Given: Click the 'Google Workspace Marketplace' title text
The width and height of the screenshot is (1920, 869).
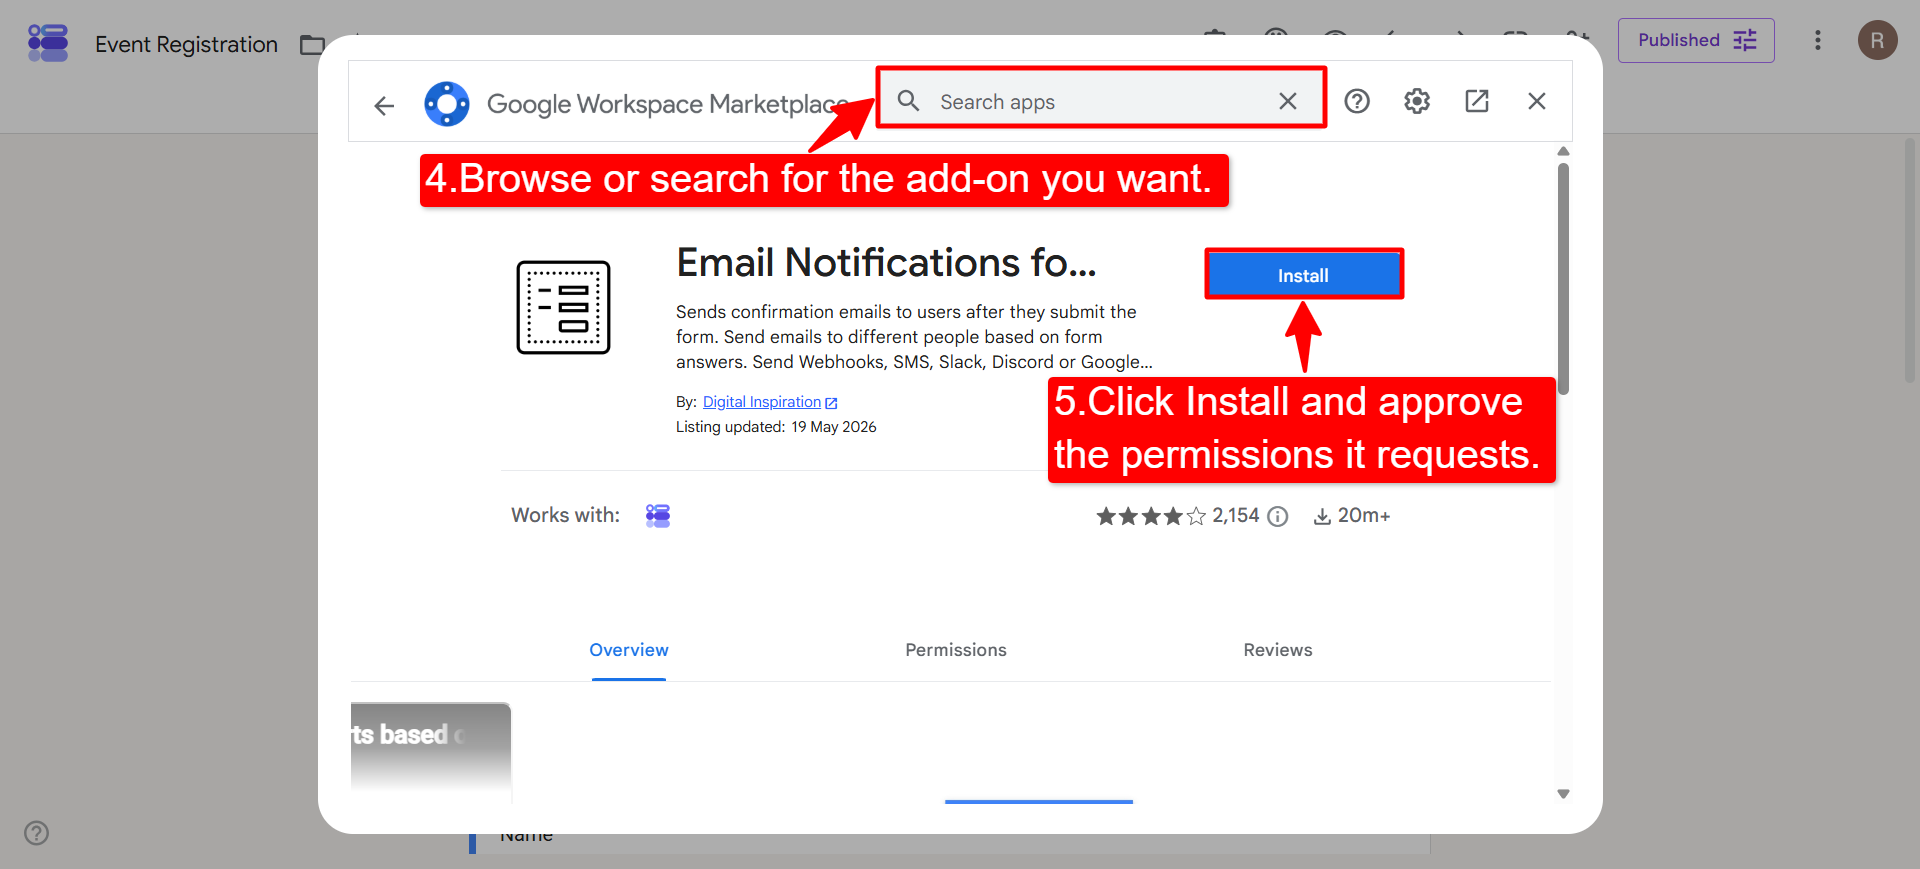Looking at the screenshot, I should [x=668, y=104].
